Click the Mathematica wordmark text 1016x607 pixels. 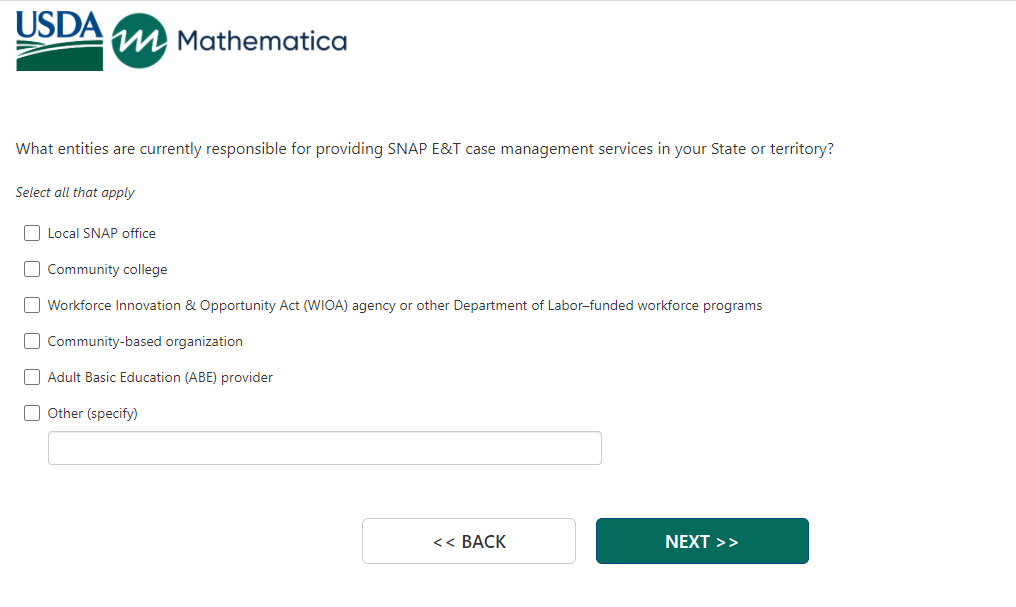(262, 41)
